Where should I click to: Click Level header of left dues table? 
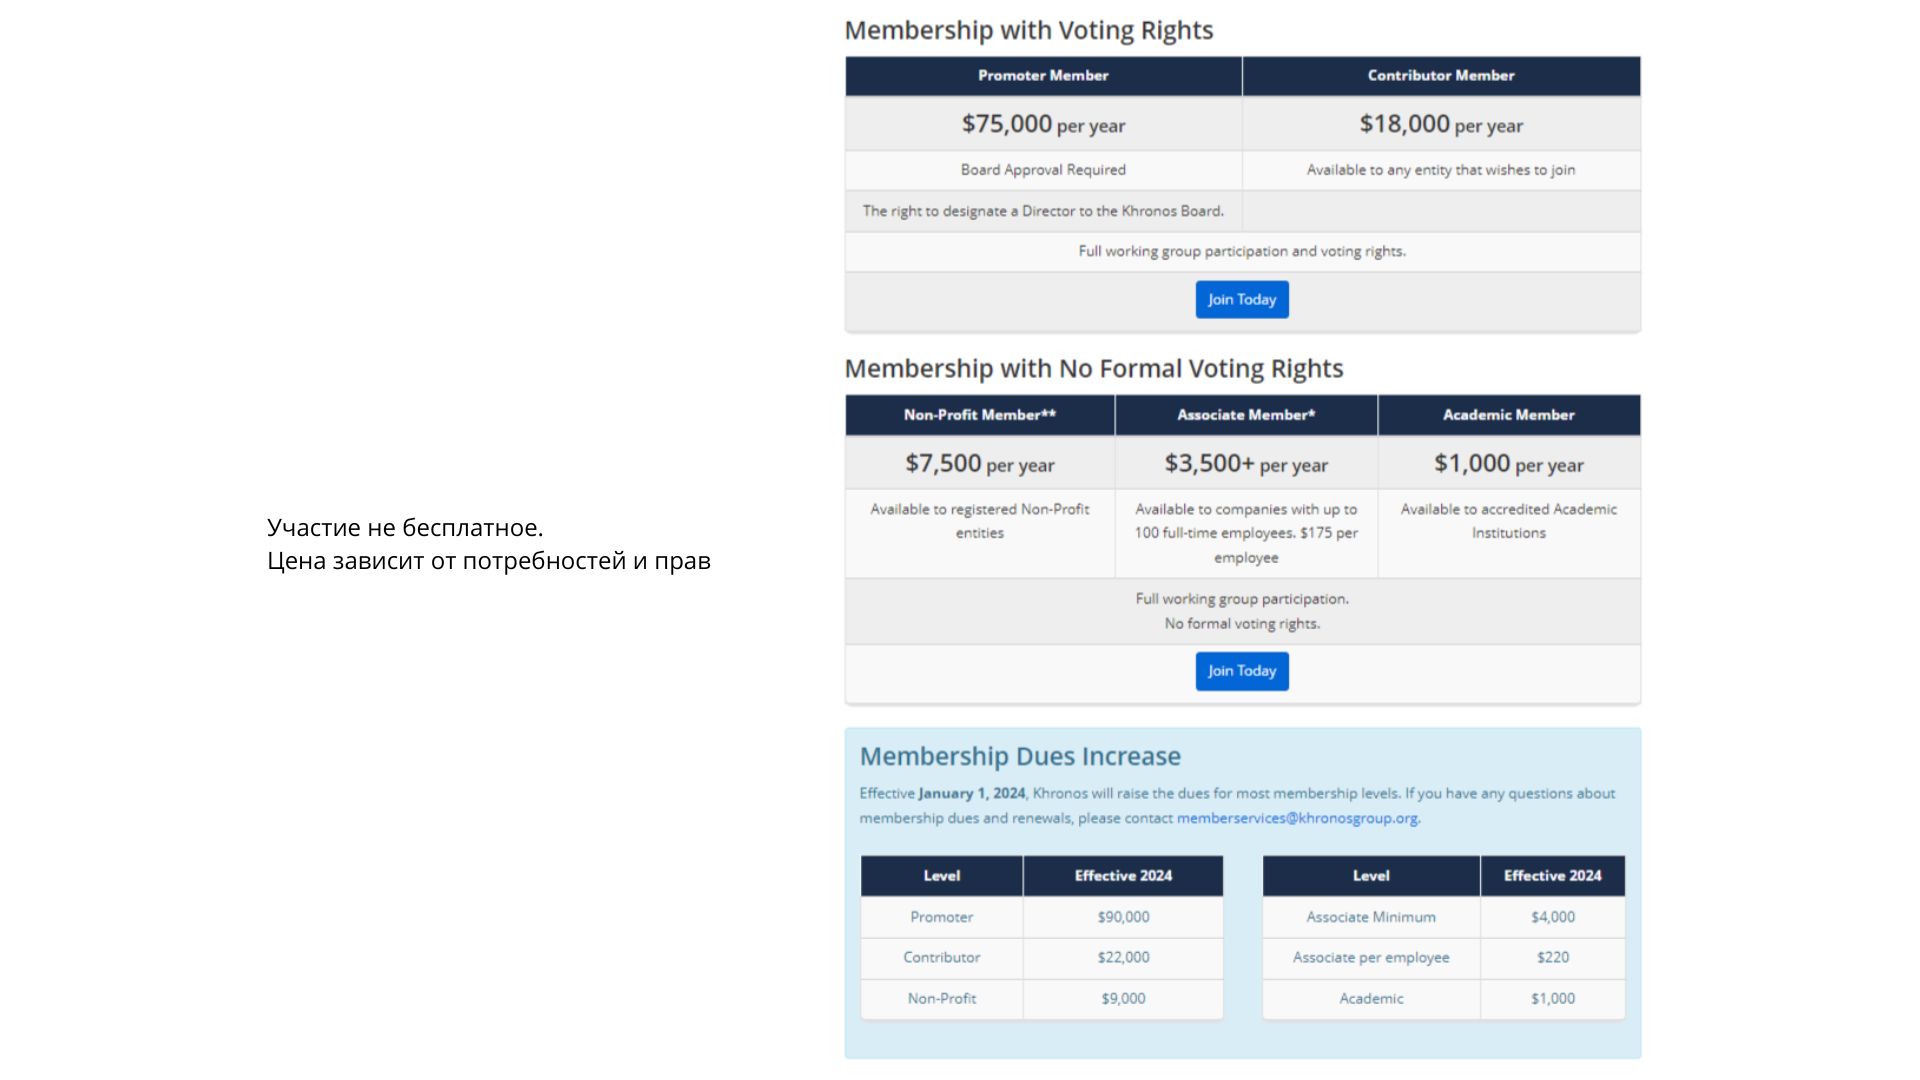[x=942, y=876]
